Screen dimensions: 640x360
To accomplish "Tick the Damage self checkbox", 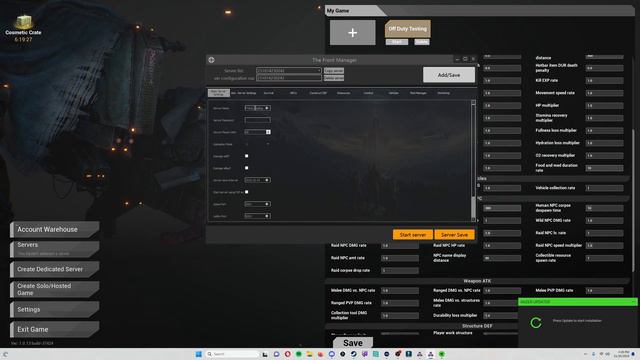I will (x=247, y=156).
